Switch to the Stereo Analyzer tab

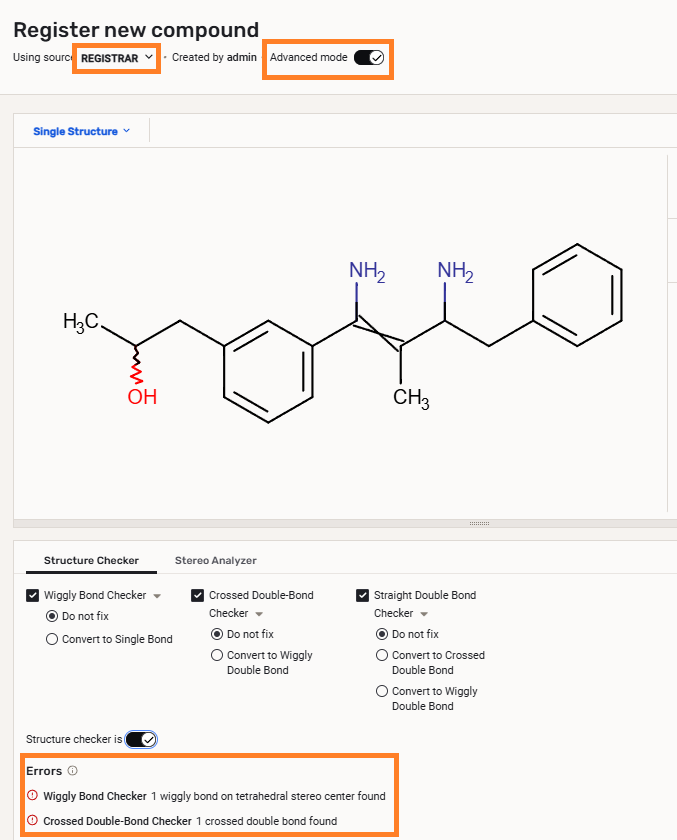[215, 560]
